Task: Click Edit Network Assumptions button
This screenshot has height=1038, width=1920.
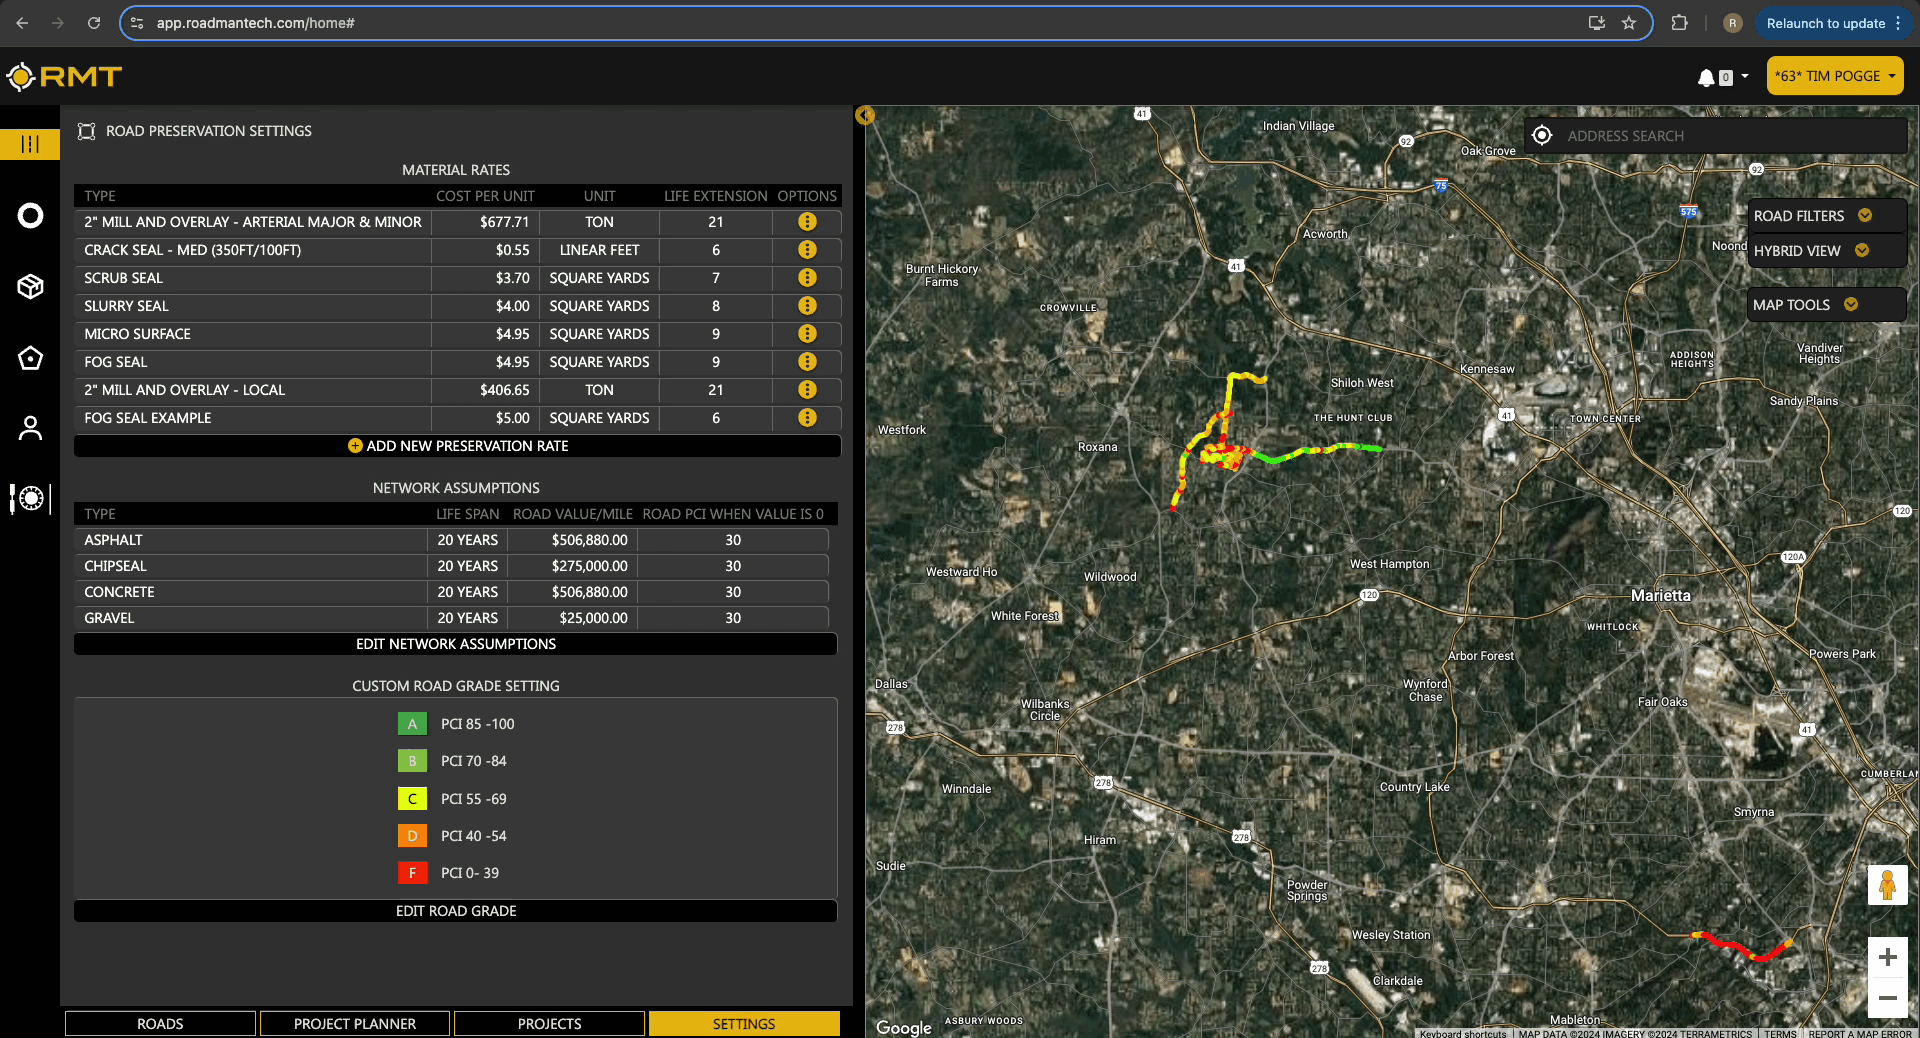Action: (x=456, y=644)
